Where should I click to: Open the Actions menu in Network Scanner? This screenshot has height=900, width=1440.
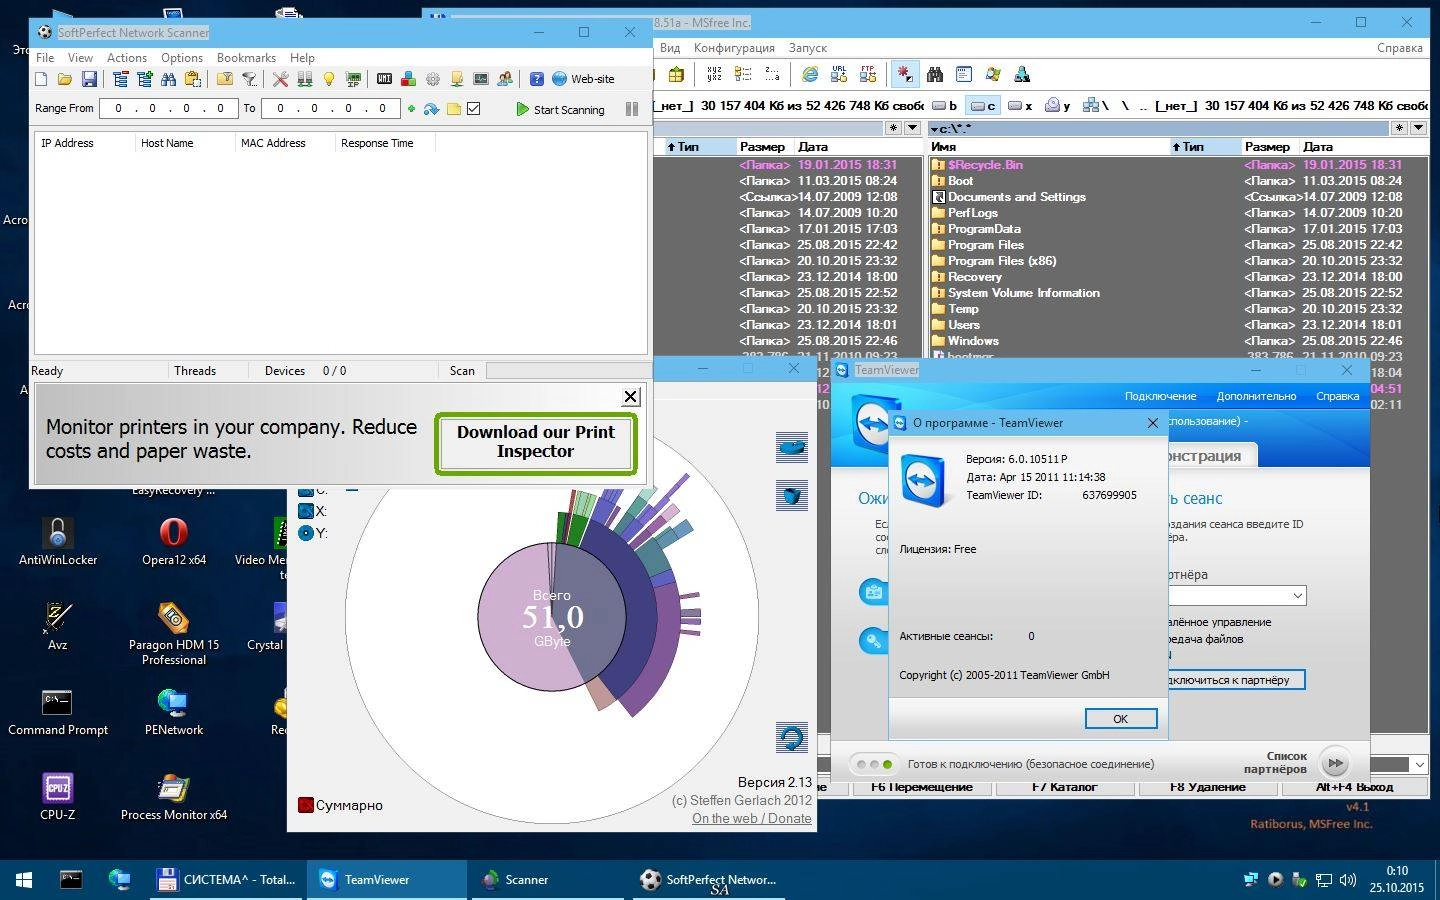pyautogui.click(x=127, y=58)
